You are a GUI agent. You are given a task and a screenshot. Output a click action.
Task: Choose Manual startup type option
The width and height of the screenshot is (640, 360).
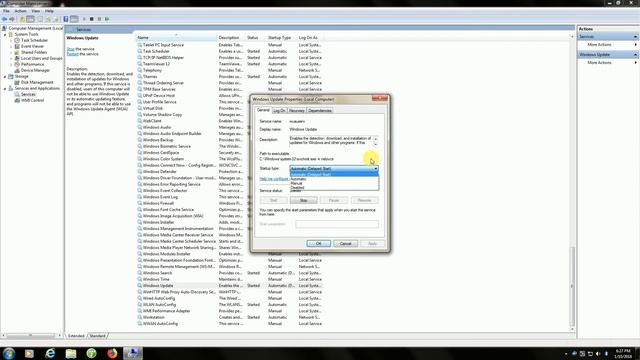point(334,183)
